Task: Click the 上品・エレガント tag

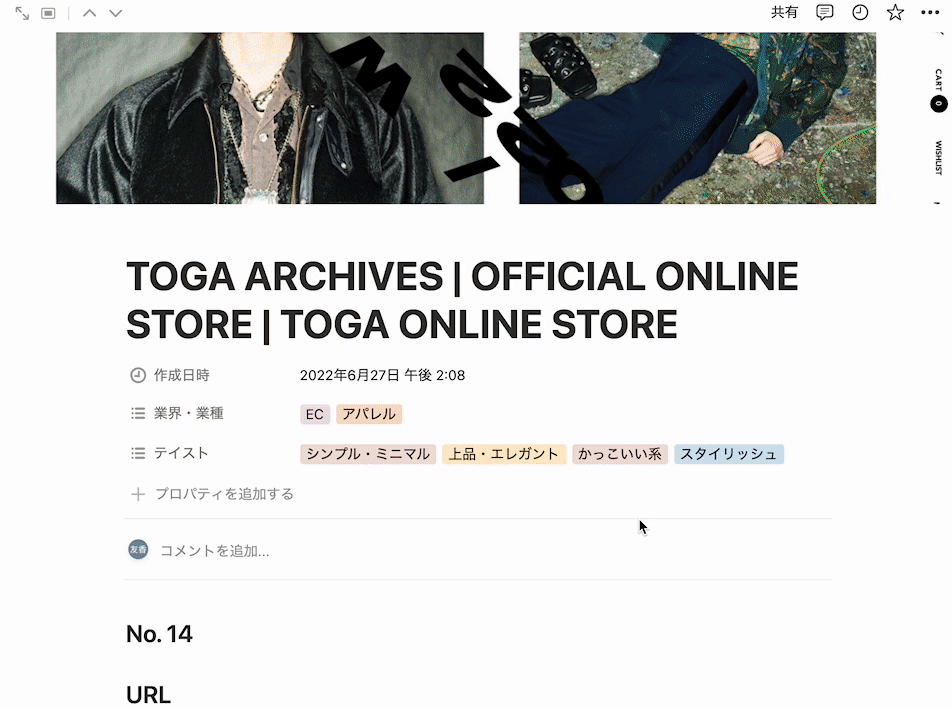Action: click(504, 454)
